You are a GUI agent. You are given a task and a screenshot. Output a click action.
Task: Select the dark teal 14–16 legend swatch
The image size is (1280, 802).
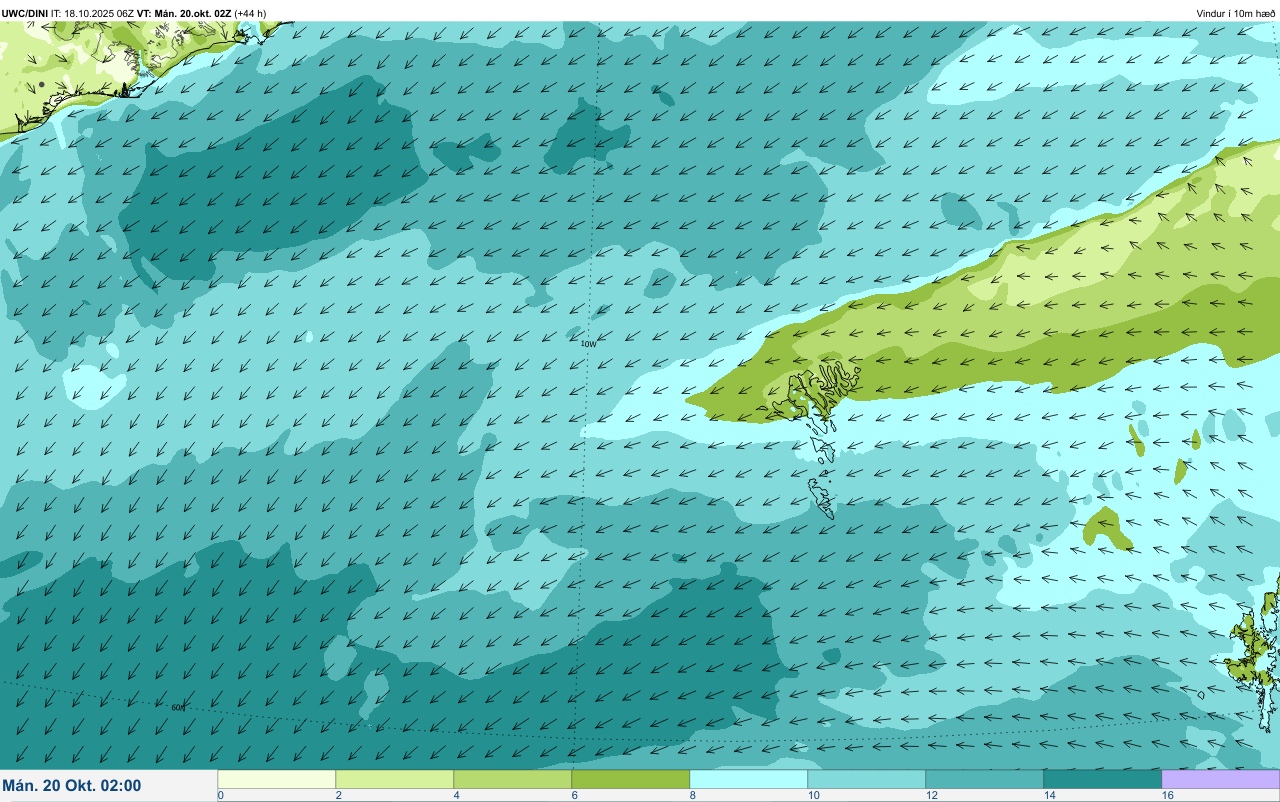click(x=1103, y=779)
